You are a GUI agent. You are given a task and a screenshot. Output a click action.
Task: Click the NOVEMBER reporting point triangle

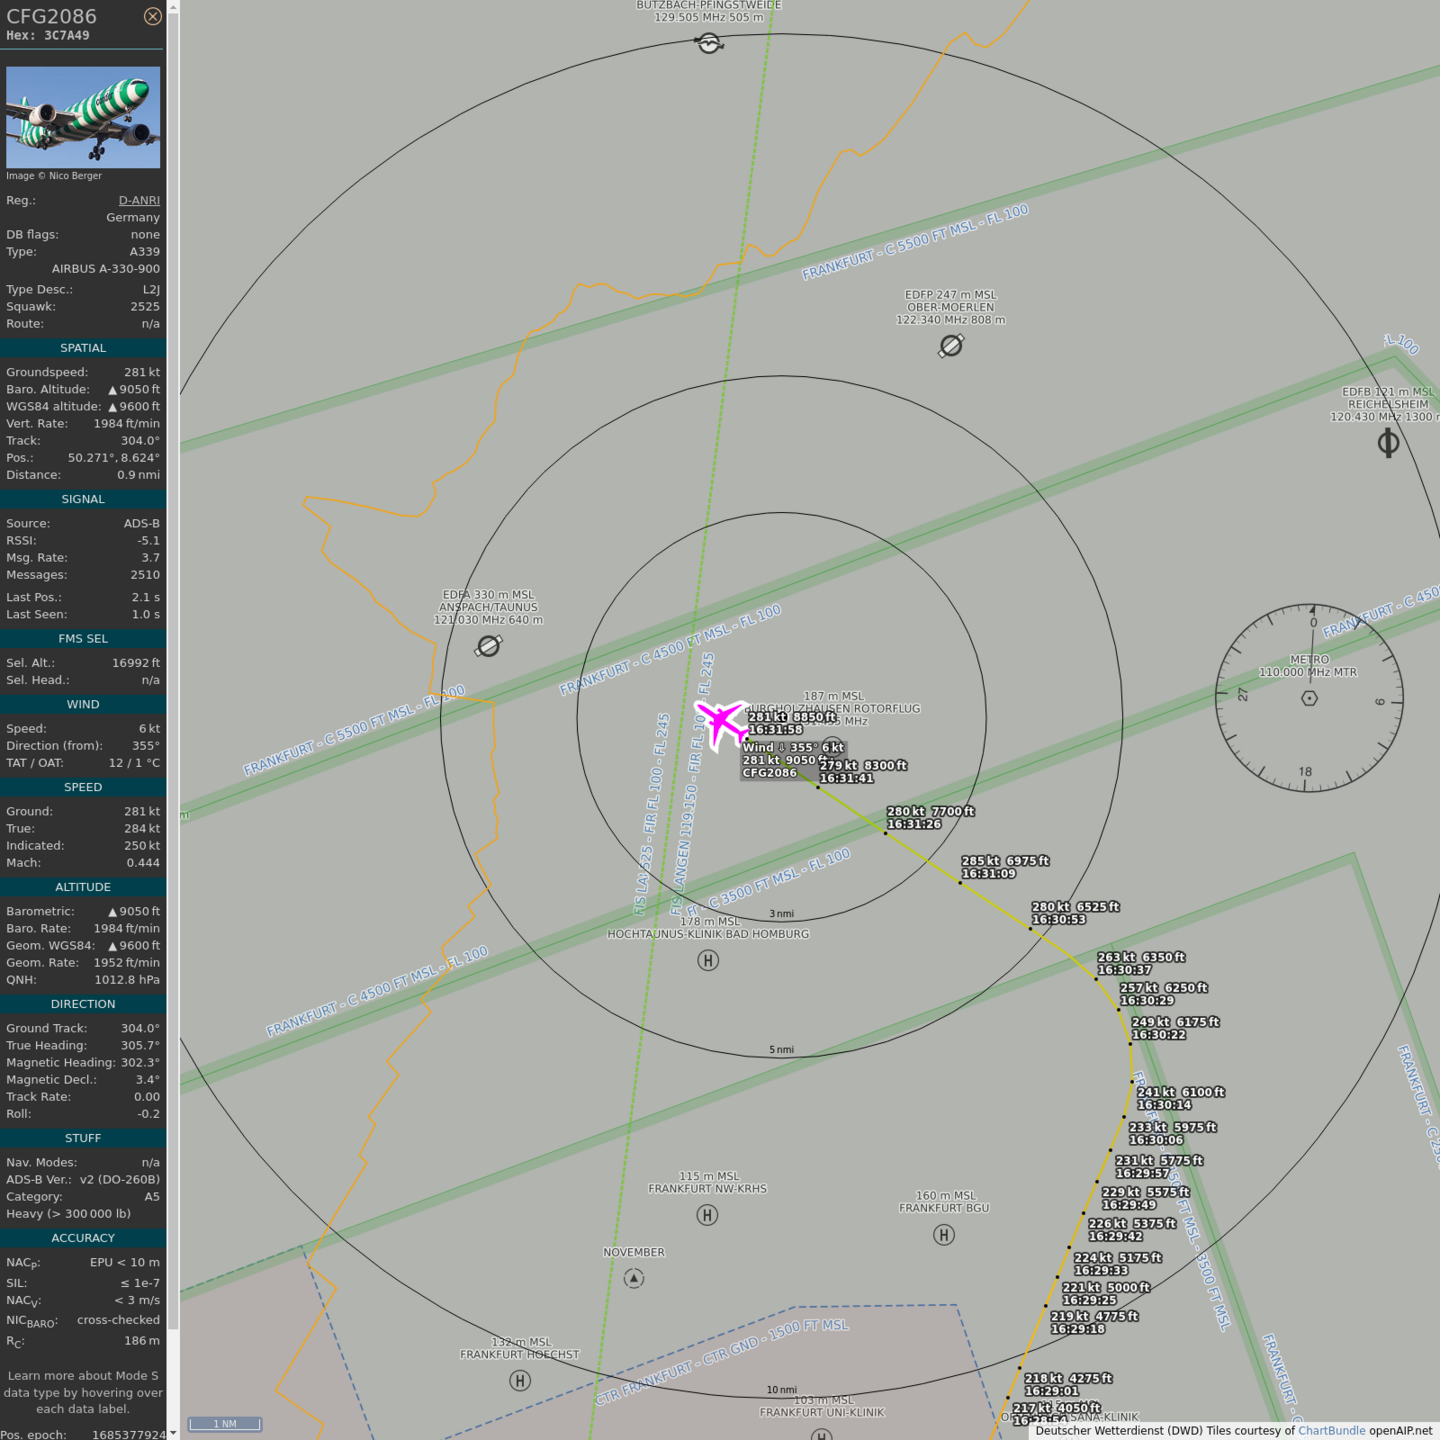coord(634,1278)
